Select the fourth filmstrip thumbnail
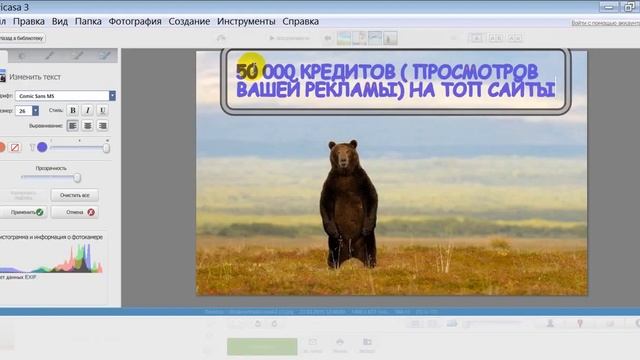Screen dimensions: 640x360 click(390, 38)
